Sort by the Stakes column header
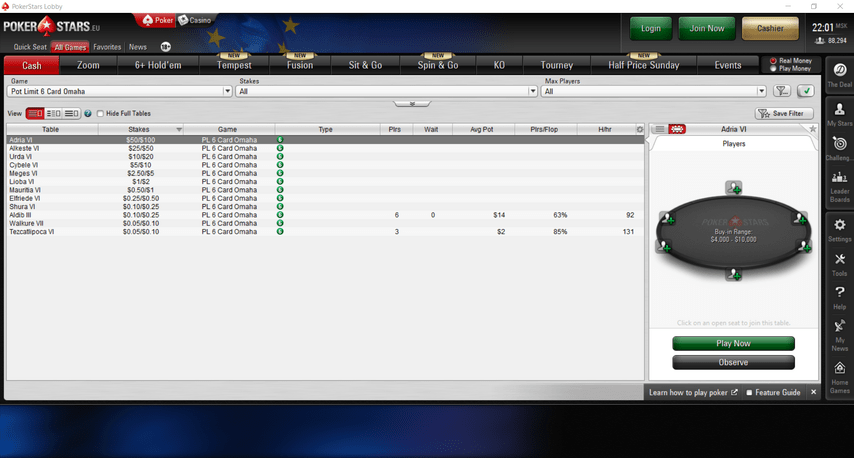The height and width of the screenshot is (458, 854). (140, 130)
